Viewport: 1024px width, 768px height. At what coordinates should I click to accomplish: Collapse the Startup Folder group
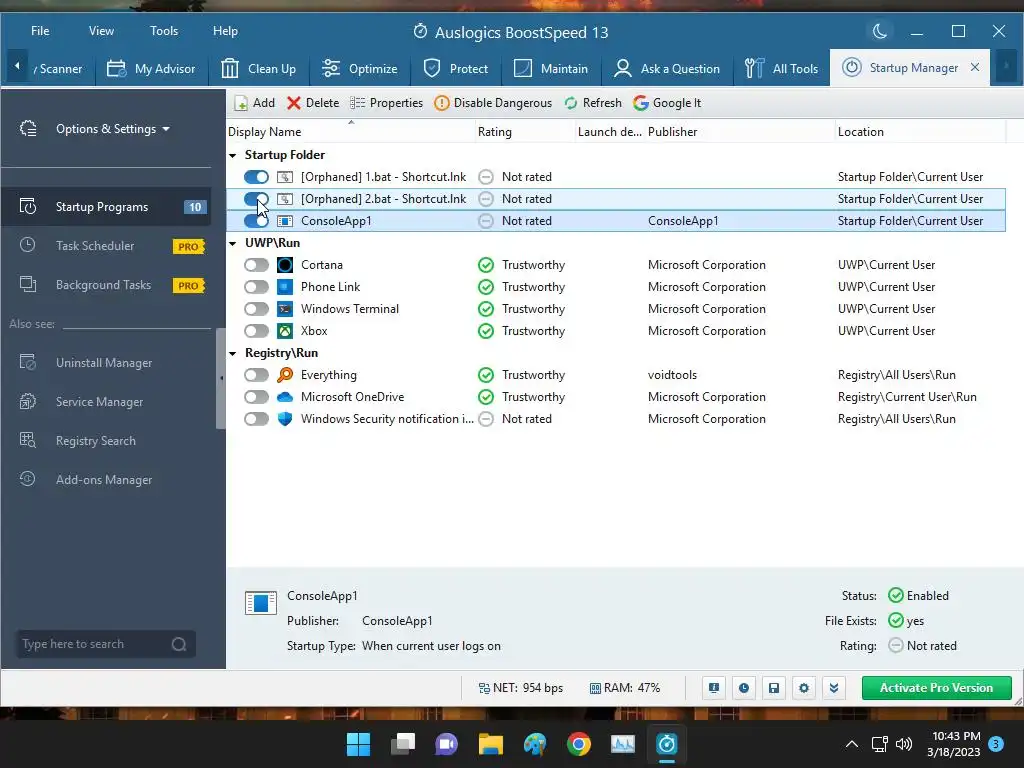pos(233,155)
